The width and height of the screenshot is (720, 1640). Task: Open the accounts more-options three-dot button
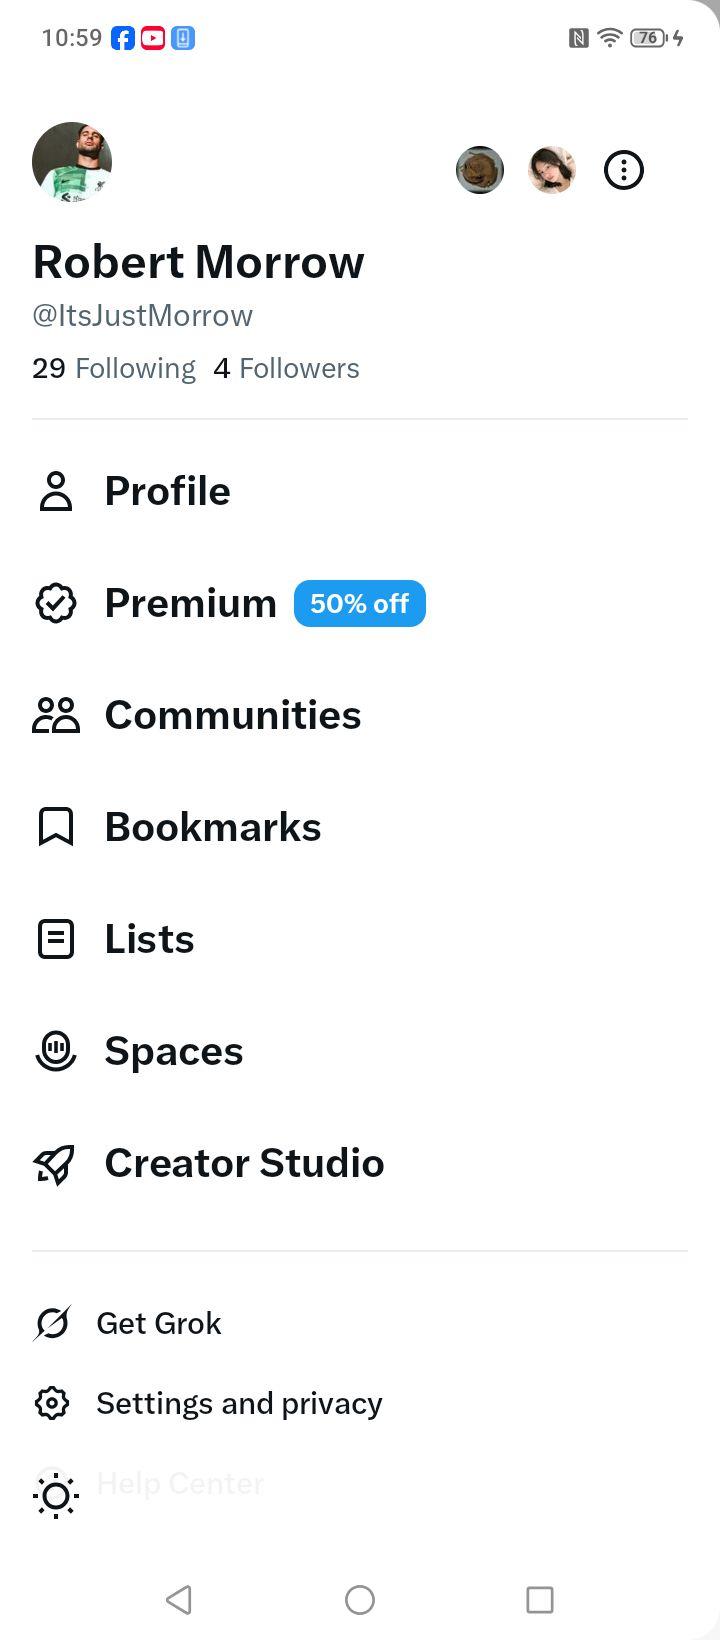624,170
